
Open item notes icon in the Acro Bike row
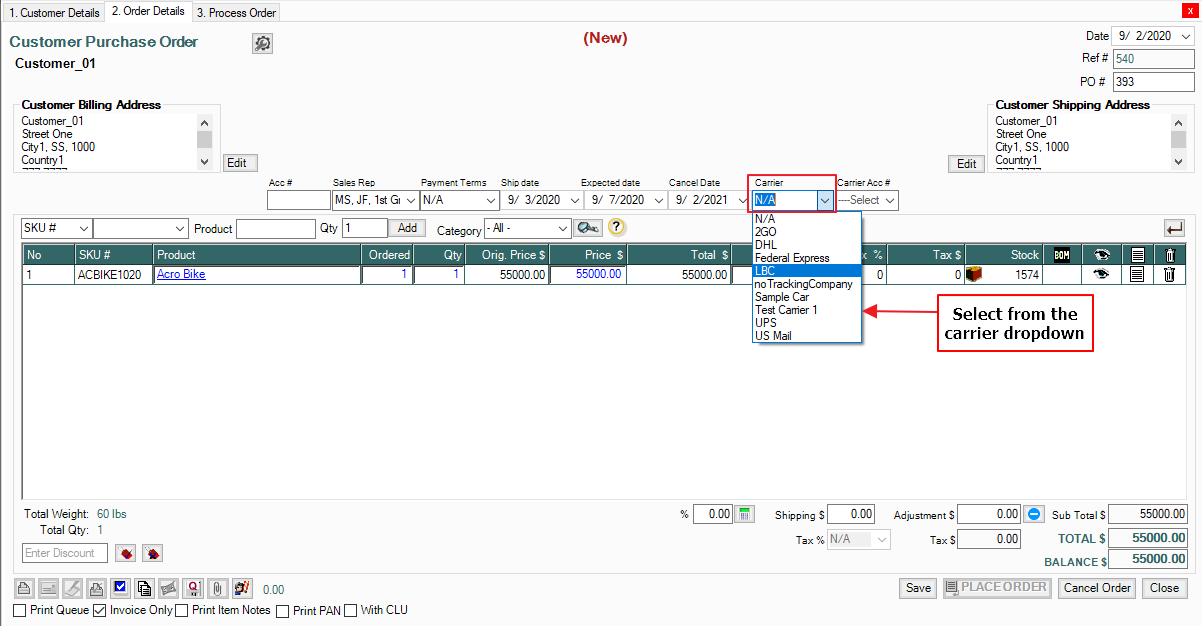(1137, 275)
